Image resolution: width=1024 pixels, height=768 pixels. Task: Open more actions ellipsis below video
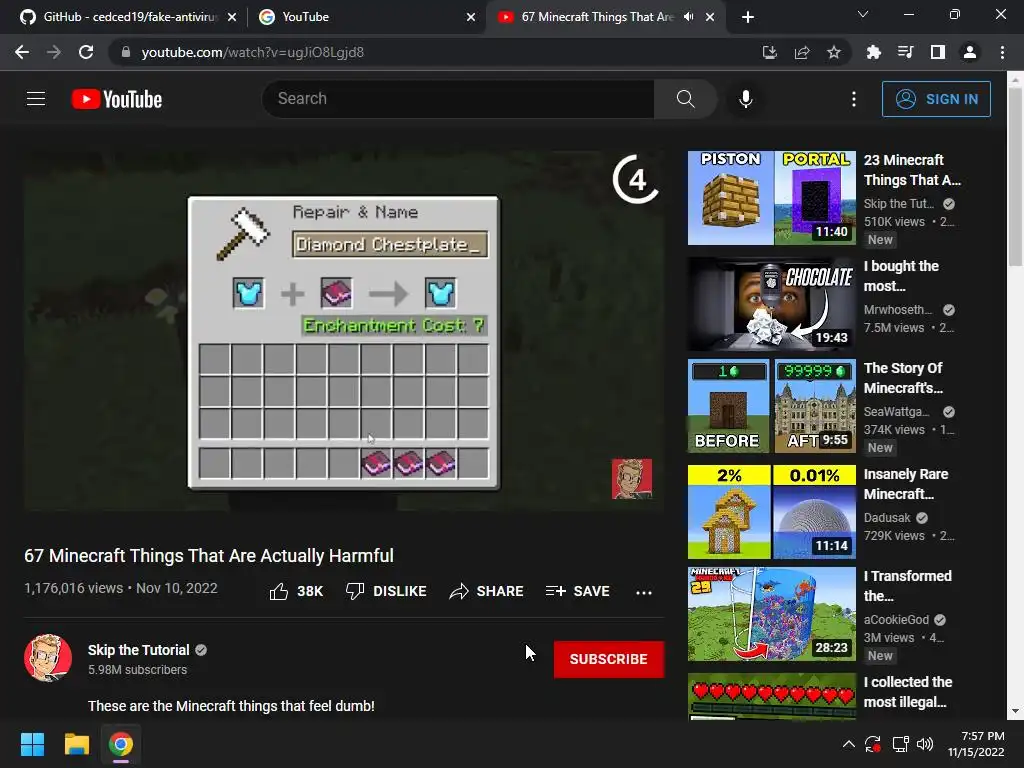point(644,592)
